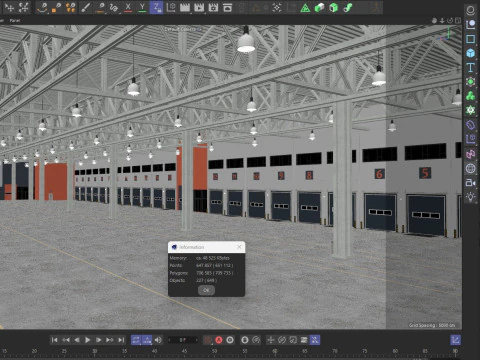Click the motion system circle icon
The image size is (480, 360).
[256, 340]
